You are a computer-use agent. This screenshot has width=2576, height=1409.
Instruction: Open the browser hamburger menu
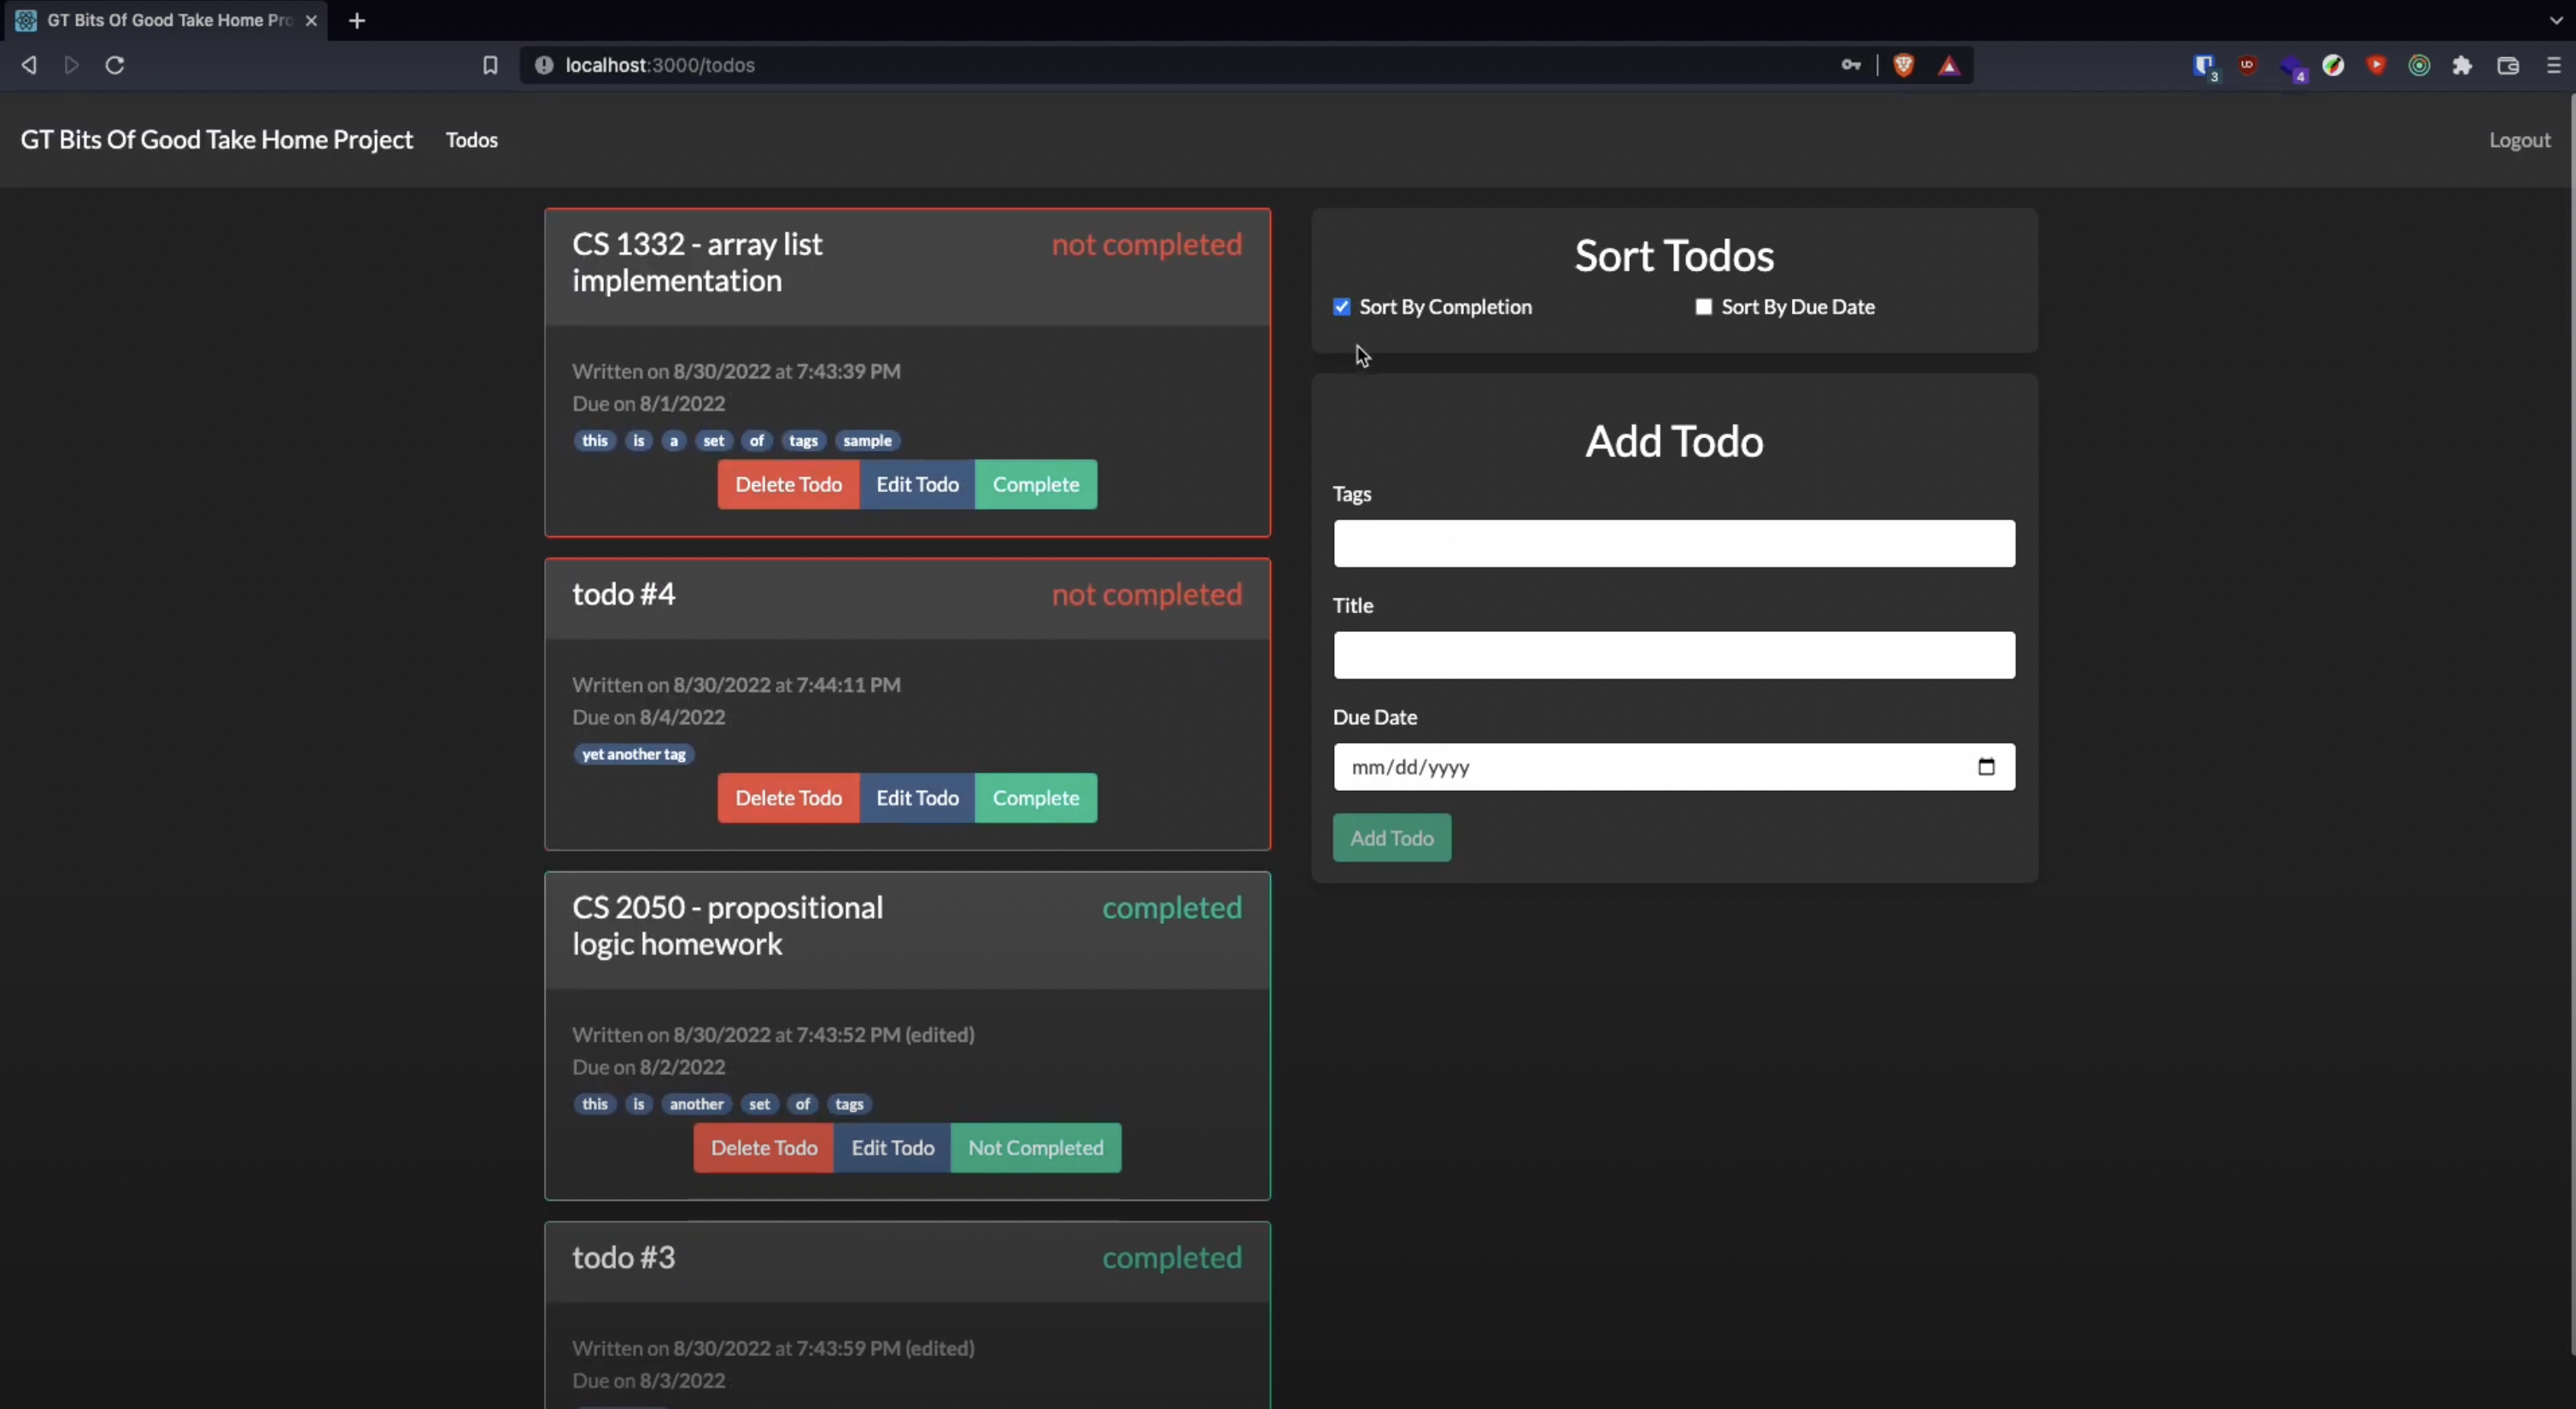click(2553, 65)
